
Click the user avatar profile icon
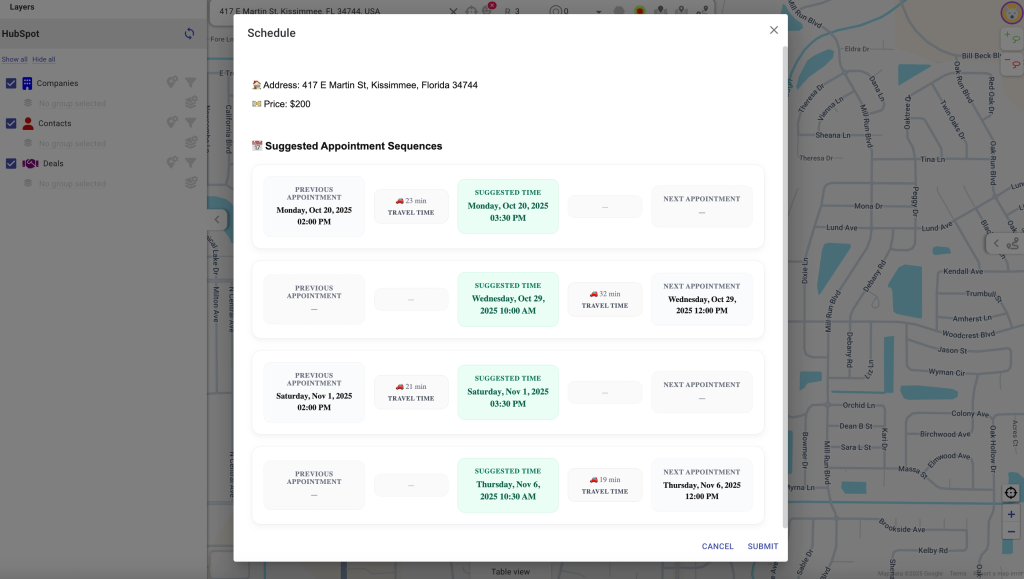(1010, 12)
